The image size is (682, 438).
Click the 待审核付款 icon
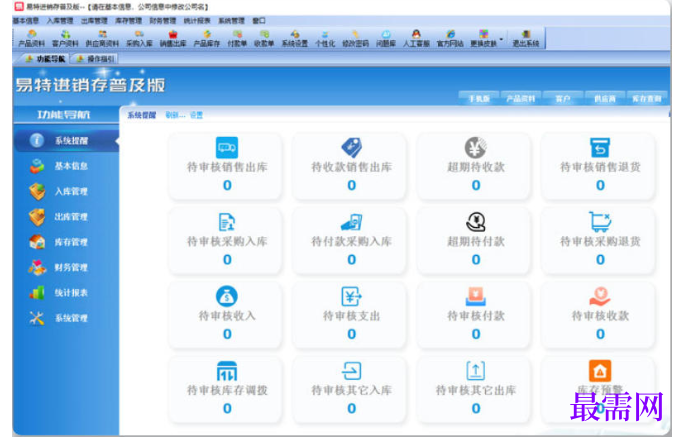point(476,296)
